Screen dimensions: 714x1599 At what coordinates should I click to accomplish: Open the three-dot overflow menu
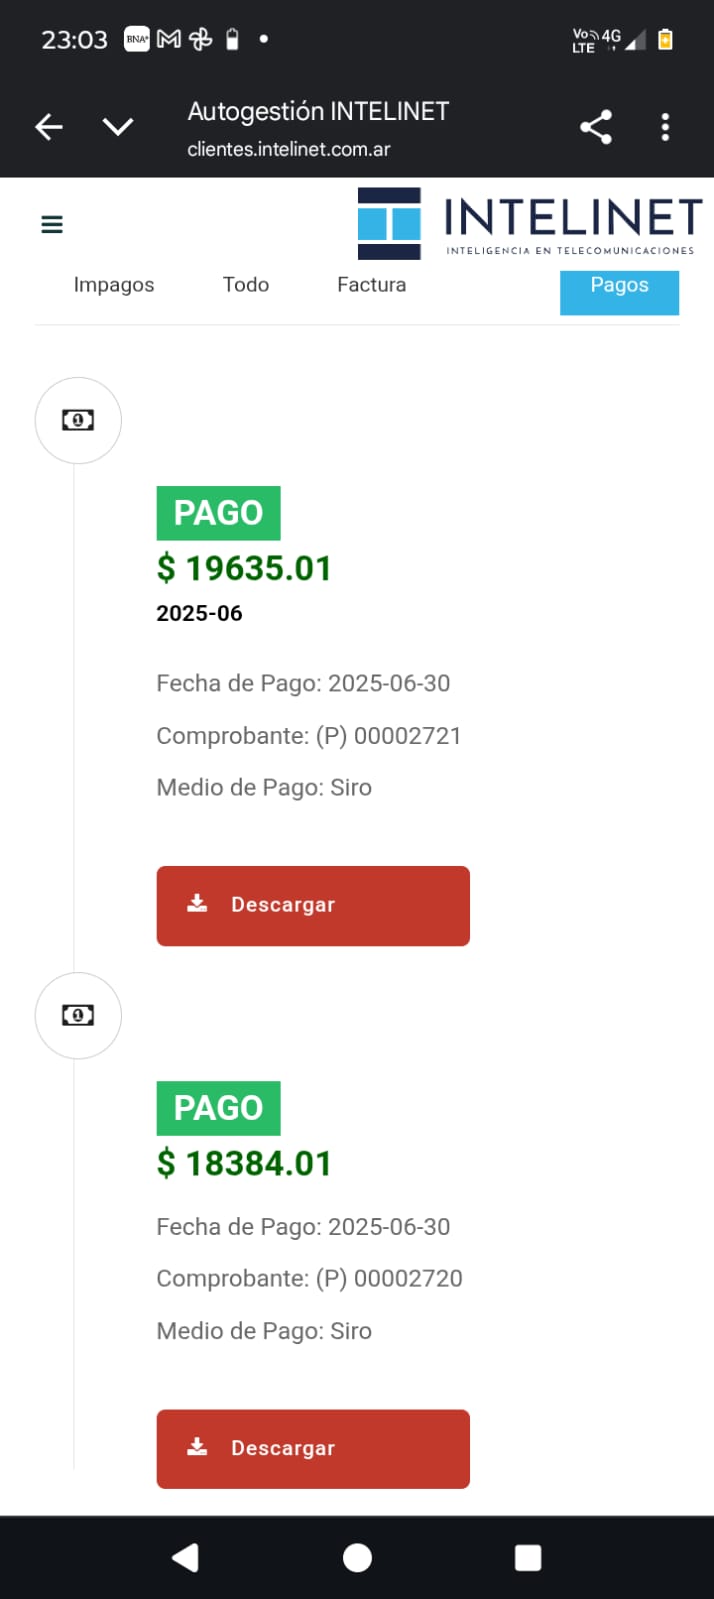[665, 127]
